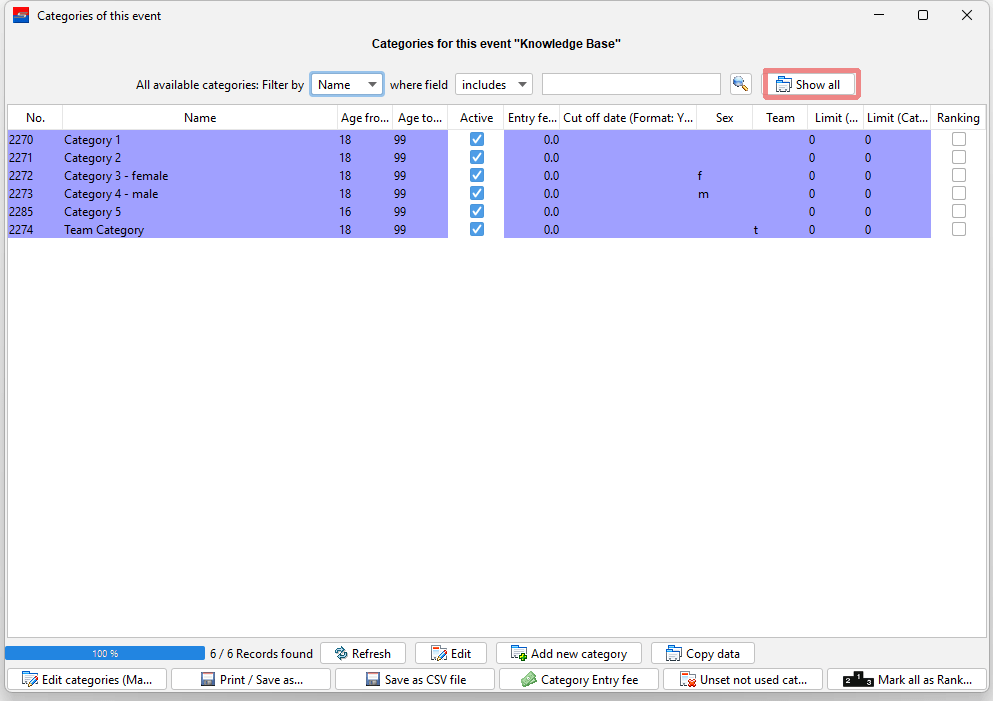Screen dimensions: 993x701
Task: Click Print / Save as button
Action: pos(251,679)
